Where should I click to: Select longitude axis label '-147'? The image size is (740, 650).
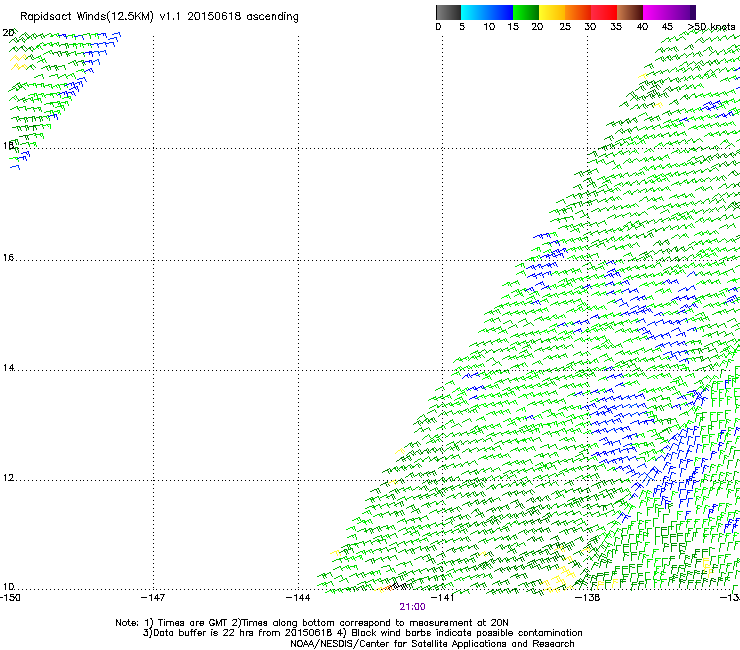pos(153,598)
